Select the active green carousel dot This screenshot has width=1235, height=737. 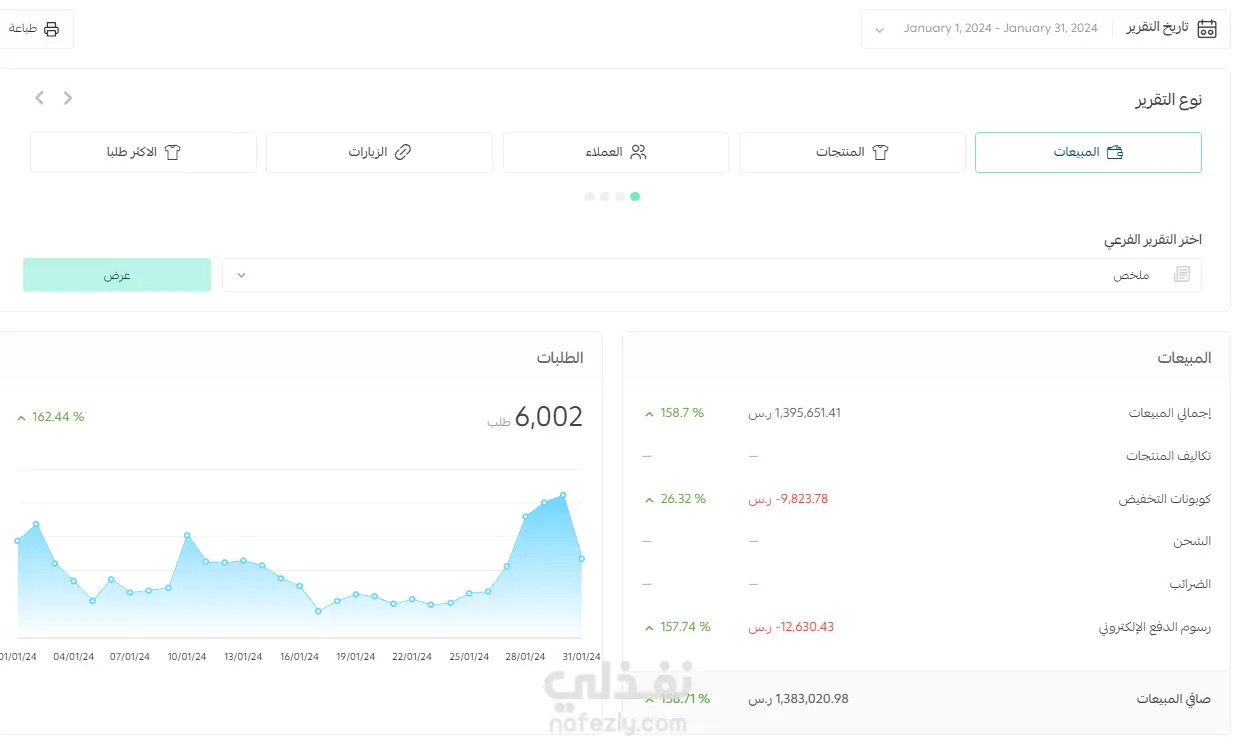[x=635, y=196]
